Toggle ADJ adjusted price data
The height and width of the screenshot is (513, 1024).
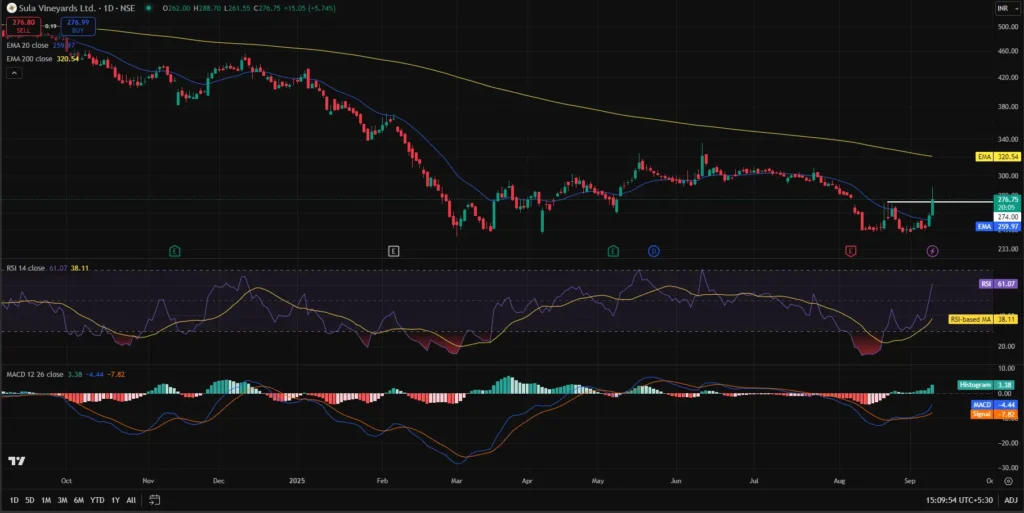coord(1011,499)
